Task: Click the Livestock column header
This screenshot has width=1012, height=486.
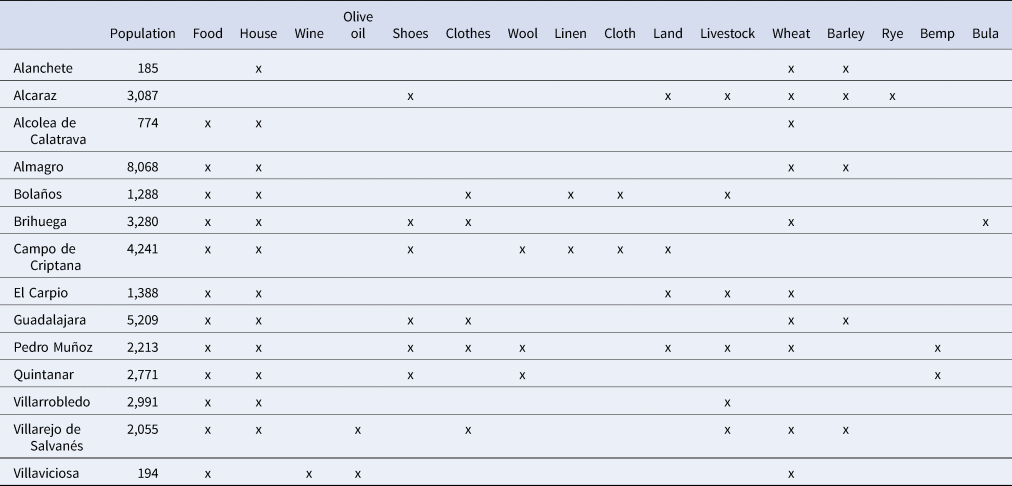Action: pyautogui.click(x=727, y=34)
